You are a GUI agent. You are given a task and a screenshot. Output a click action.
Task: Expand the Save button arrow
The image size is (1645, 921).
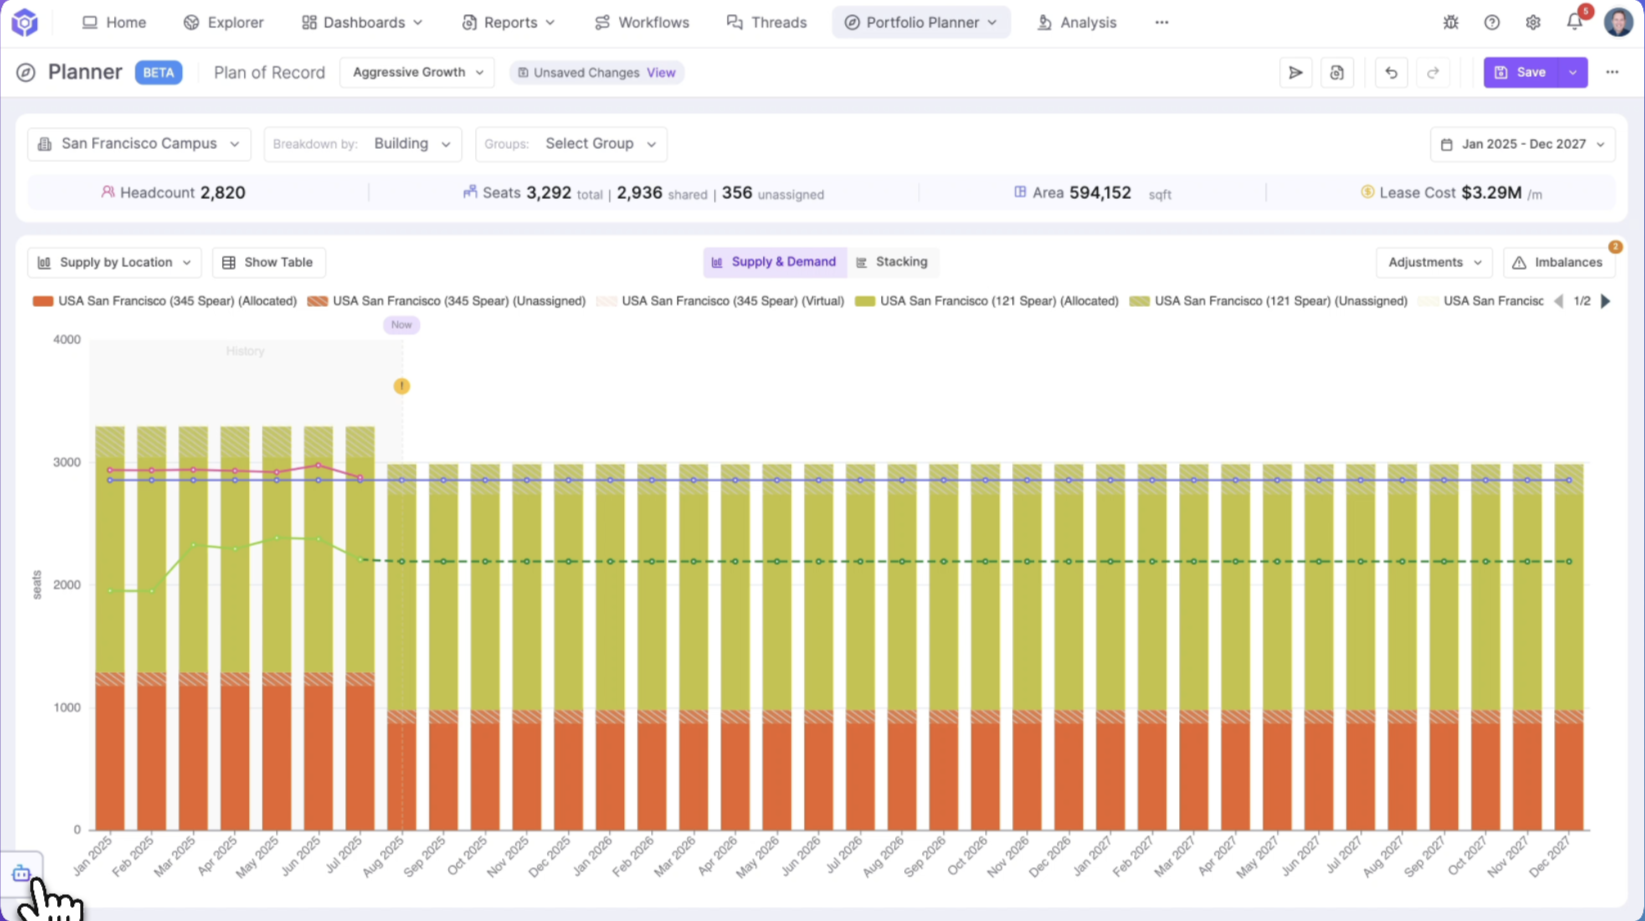click(x=1573, y=72)
